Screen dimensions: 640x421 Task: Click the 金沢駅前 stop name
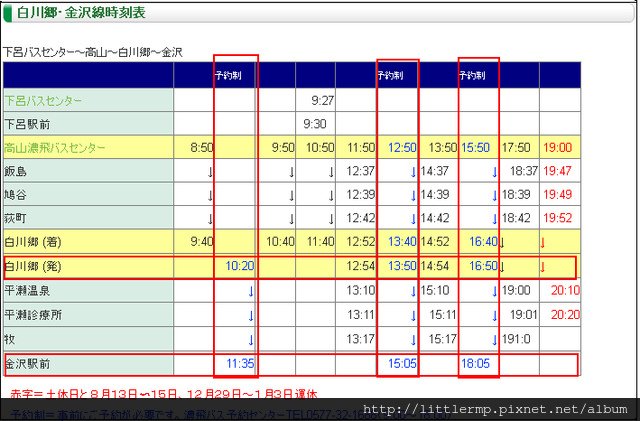27,363
